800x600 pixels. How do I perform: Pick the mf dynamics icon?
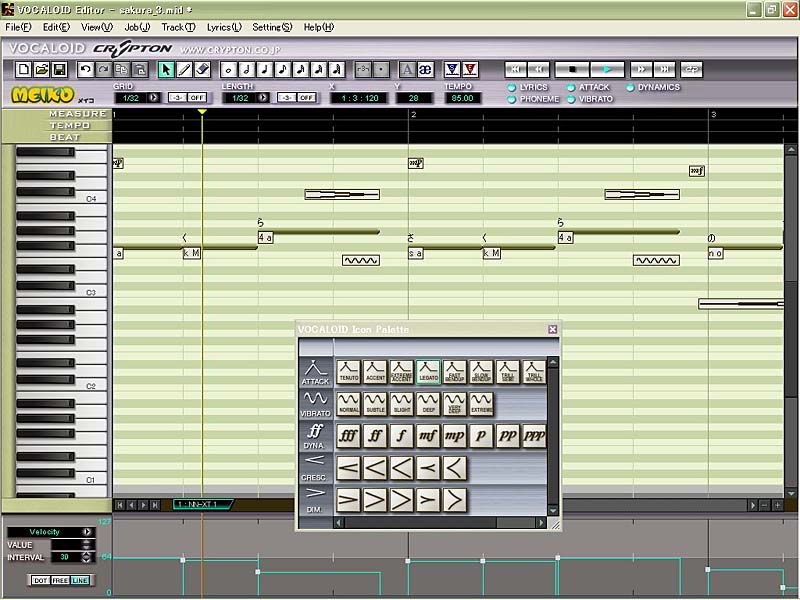point(429,436)
